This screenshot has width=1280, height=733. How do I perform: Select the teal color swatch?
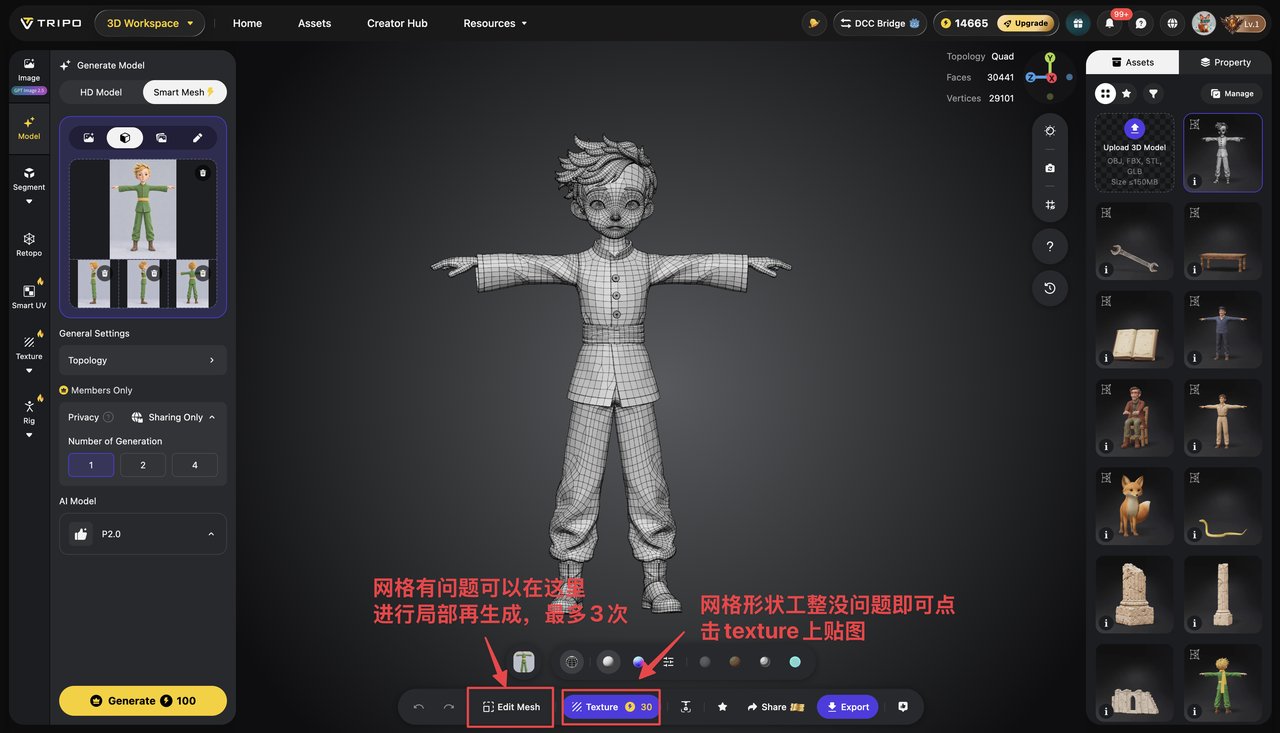(x=795, y=662)
